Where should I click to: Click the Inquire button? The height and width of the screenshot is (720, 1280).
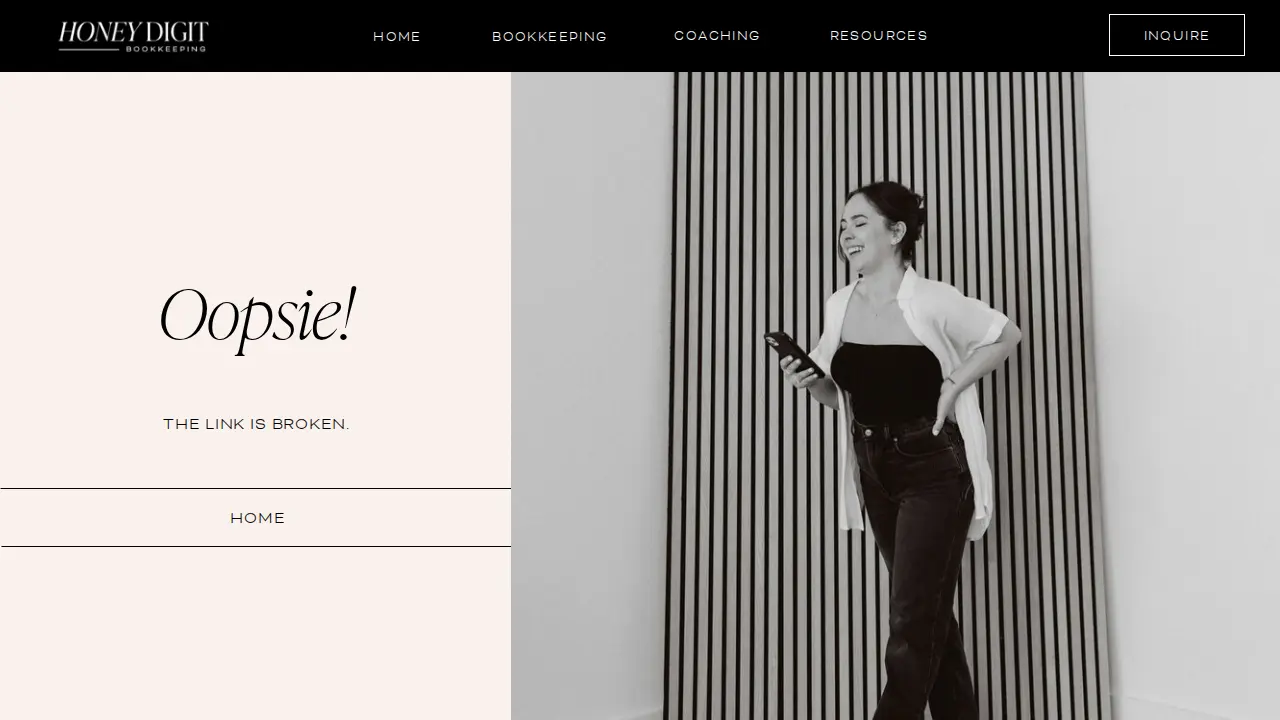coord(1177,35)
